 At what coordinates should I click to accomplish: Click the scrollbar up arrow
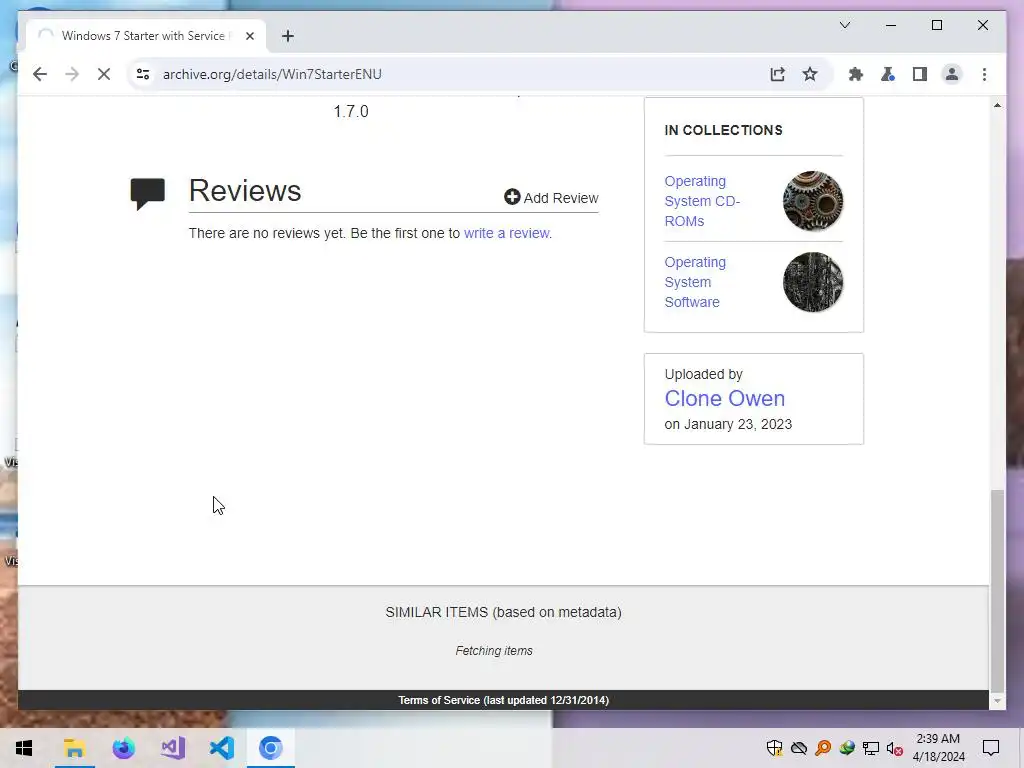997,105
